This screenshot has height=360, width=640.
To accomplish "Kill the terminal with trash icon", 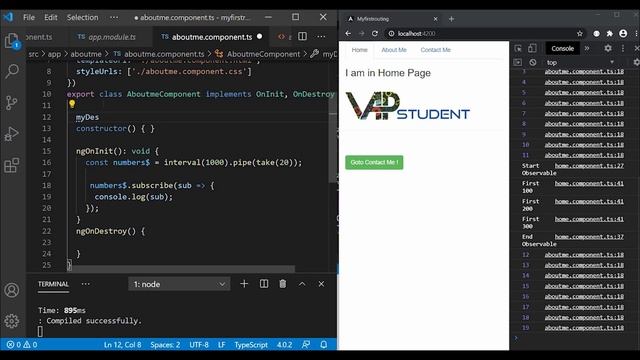I will [x=282, y=284].
